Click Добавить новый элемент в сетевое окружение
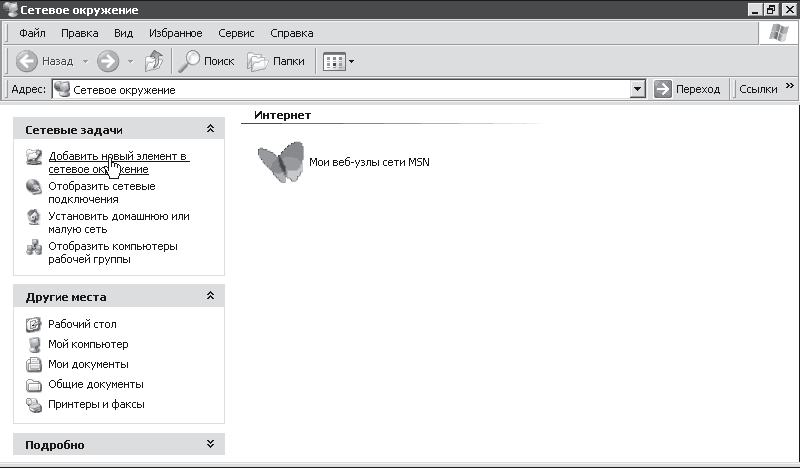This screenshot has width=800, height=468. 118,157
